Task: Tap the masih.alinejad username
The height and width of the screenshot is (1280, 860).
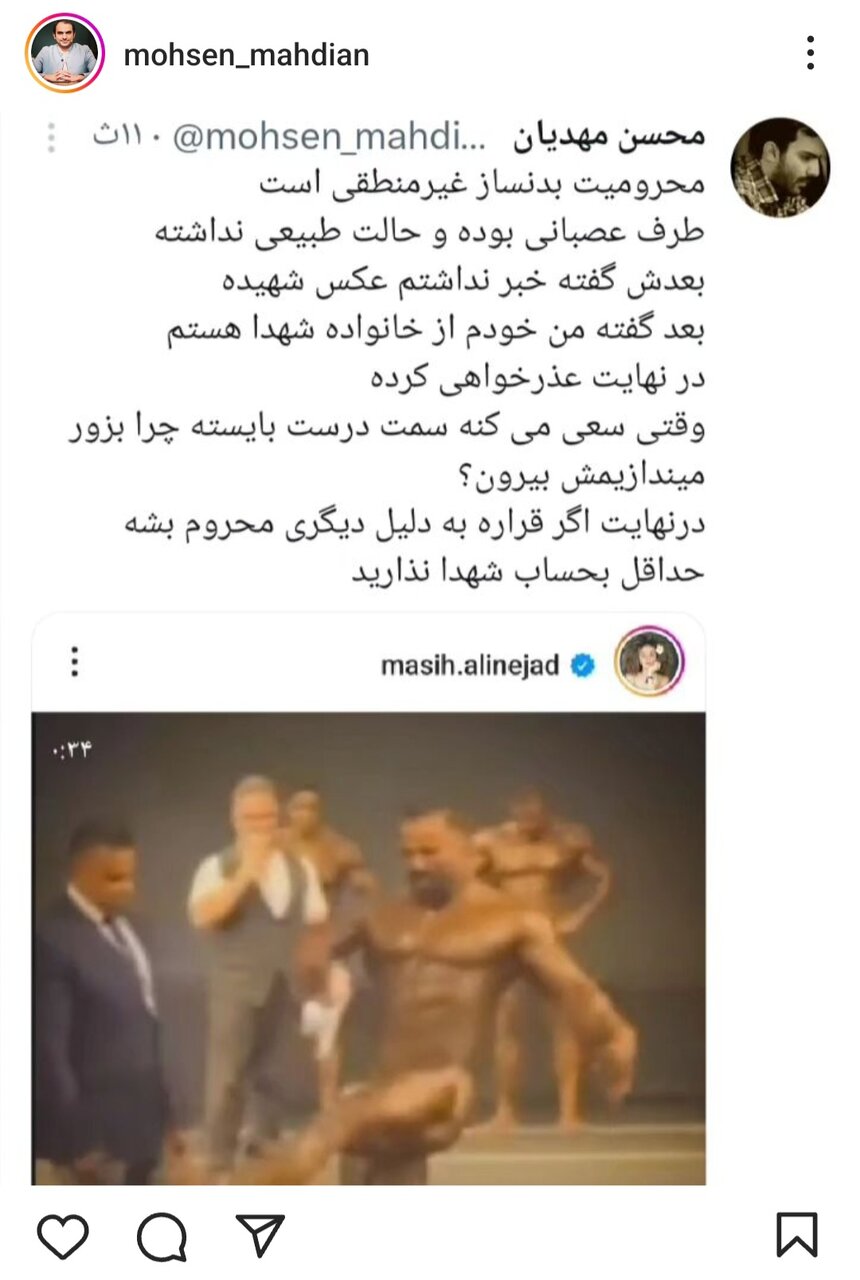Action: pyautogui.click(x=469, y=665)
